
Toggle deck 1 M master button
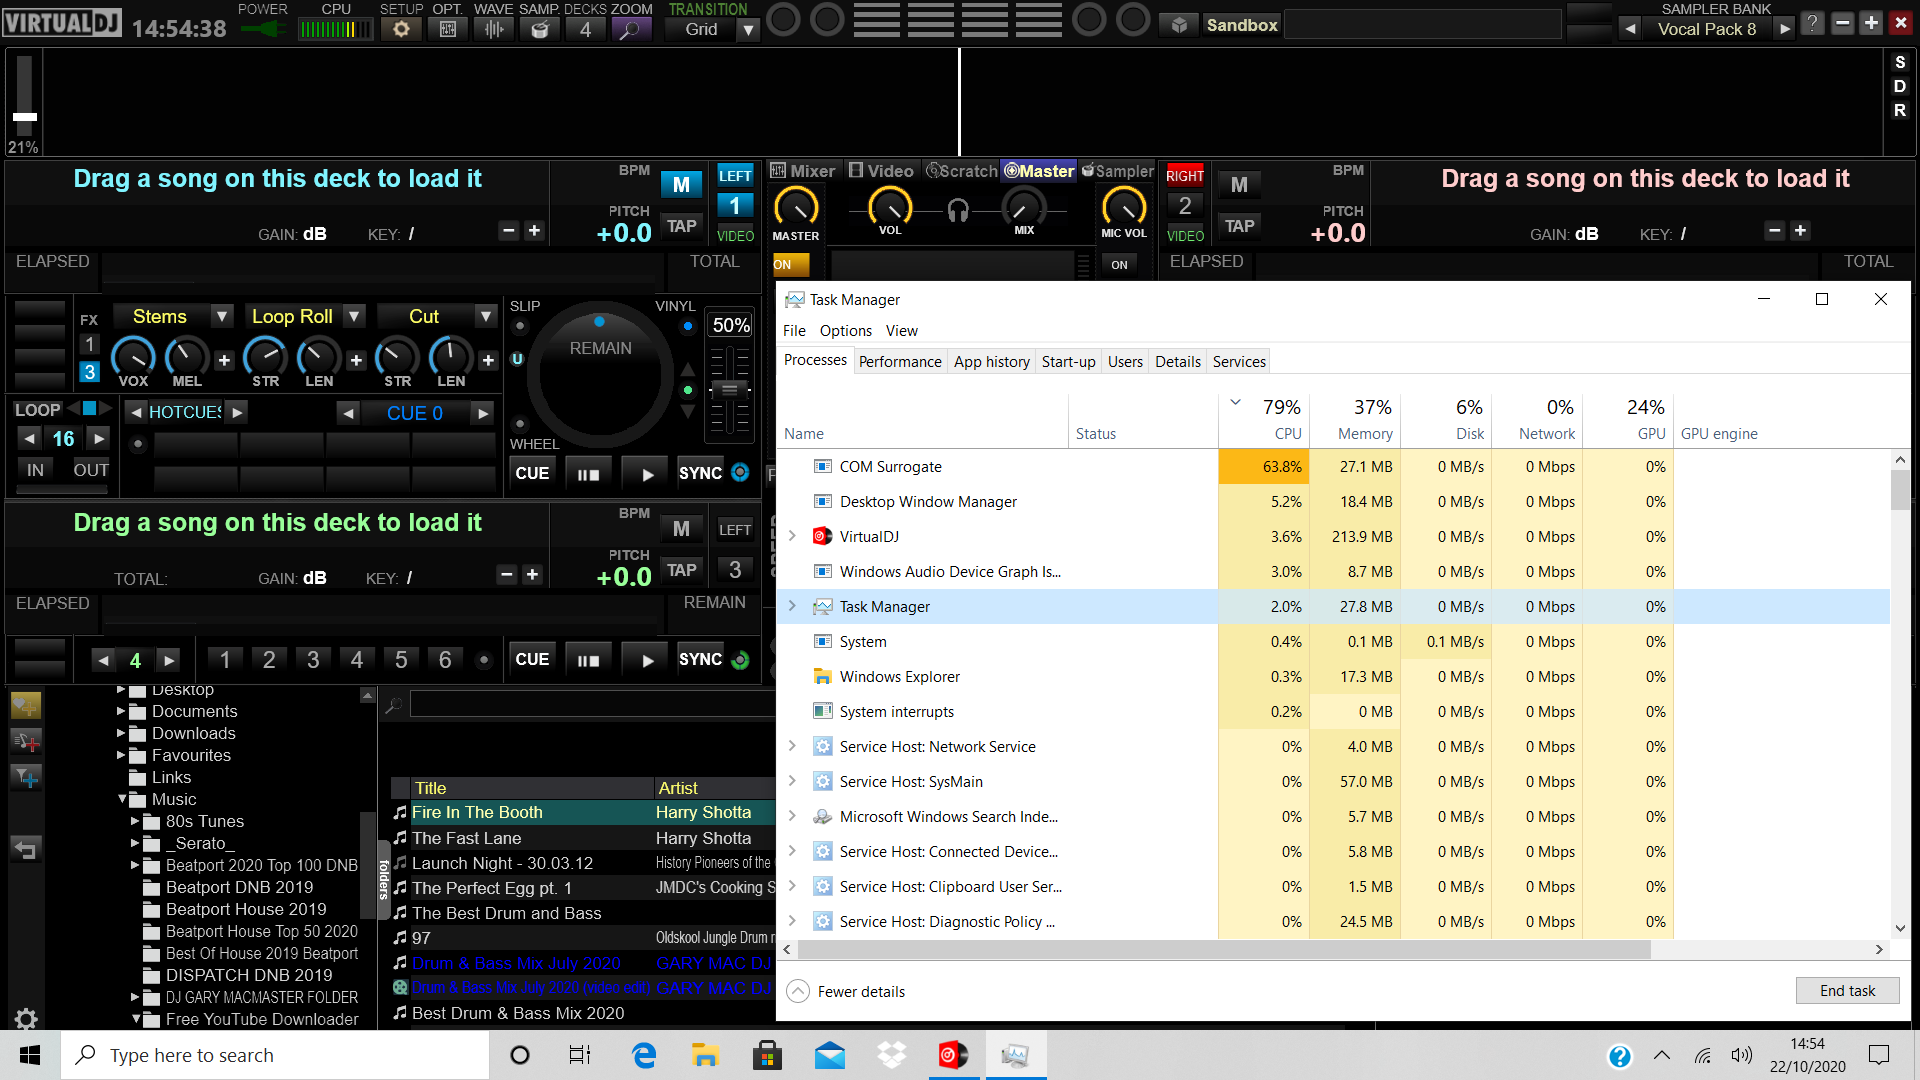tap(681, 184)
